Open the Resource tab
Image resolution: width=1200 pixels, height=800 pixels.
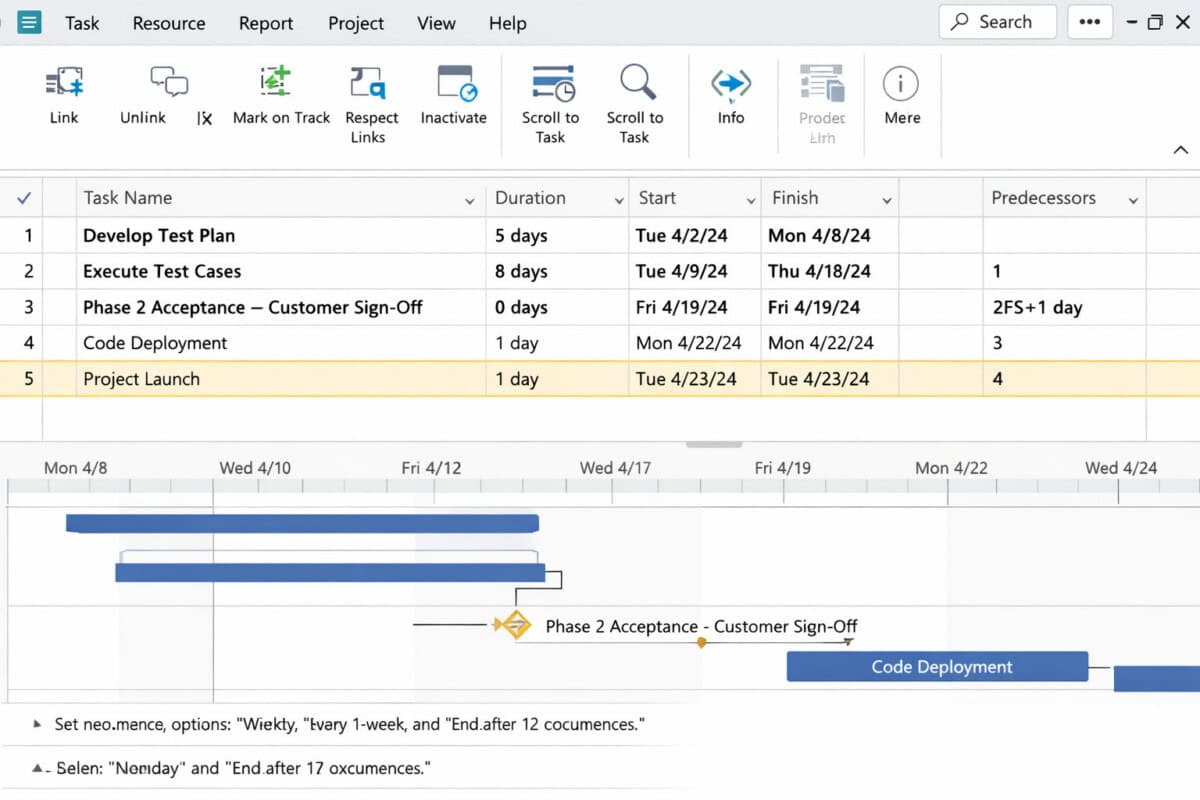(x=169, y=23)
